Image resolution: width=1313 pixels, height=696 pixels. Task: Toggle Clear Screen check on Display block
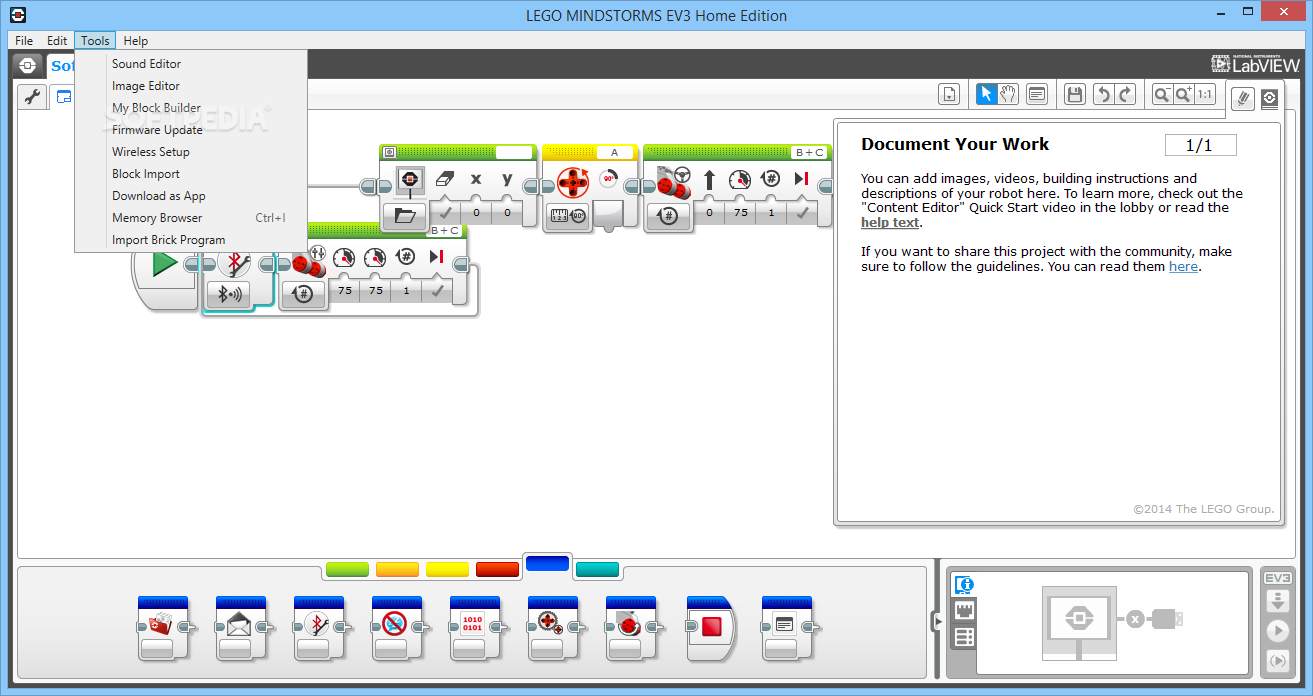tap(445, 213)
